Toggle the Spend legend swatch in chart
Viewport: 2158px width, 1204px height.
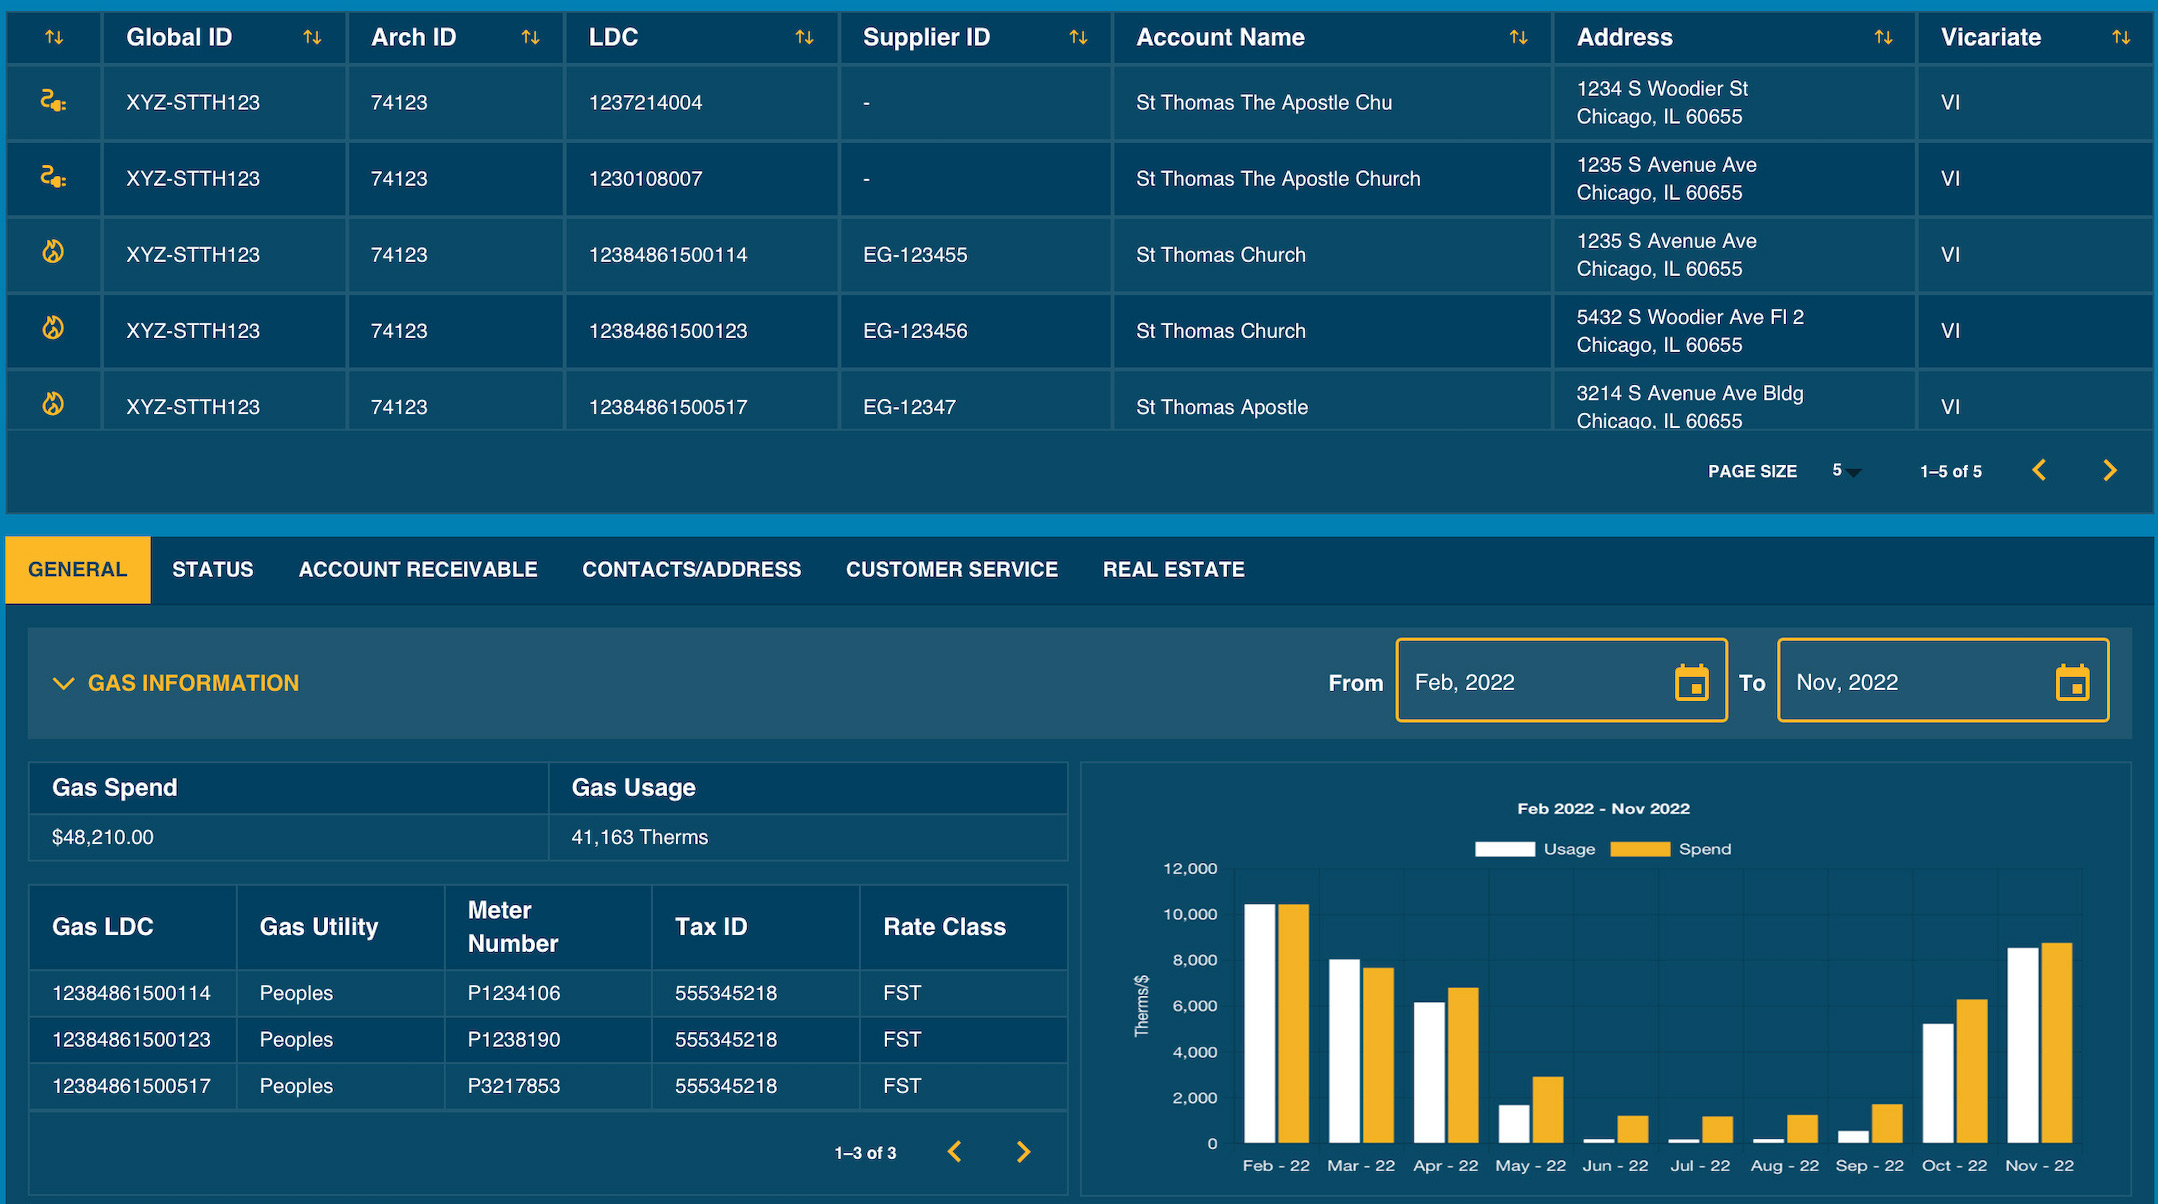pos(1640,849)
